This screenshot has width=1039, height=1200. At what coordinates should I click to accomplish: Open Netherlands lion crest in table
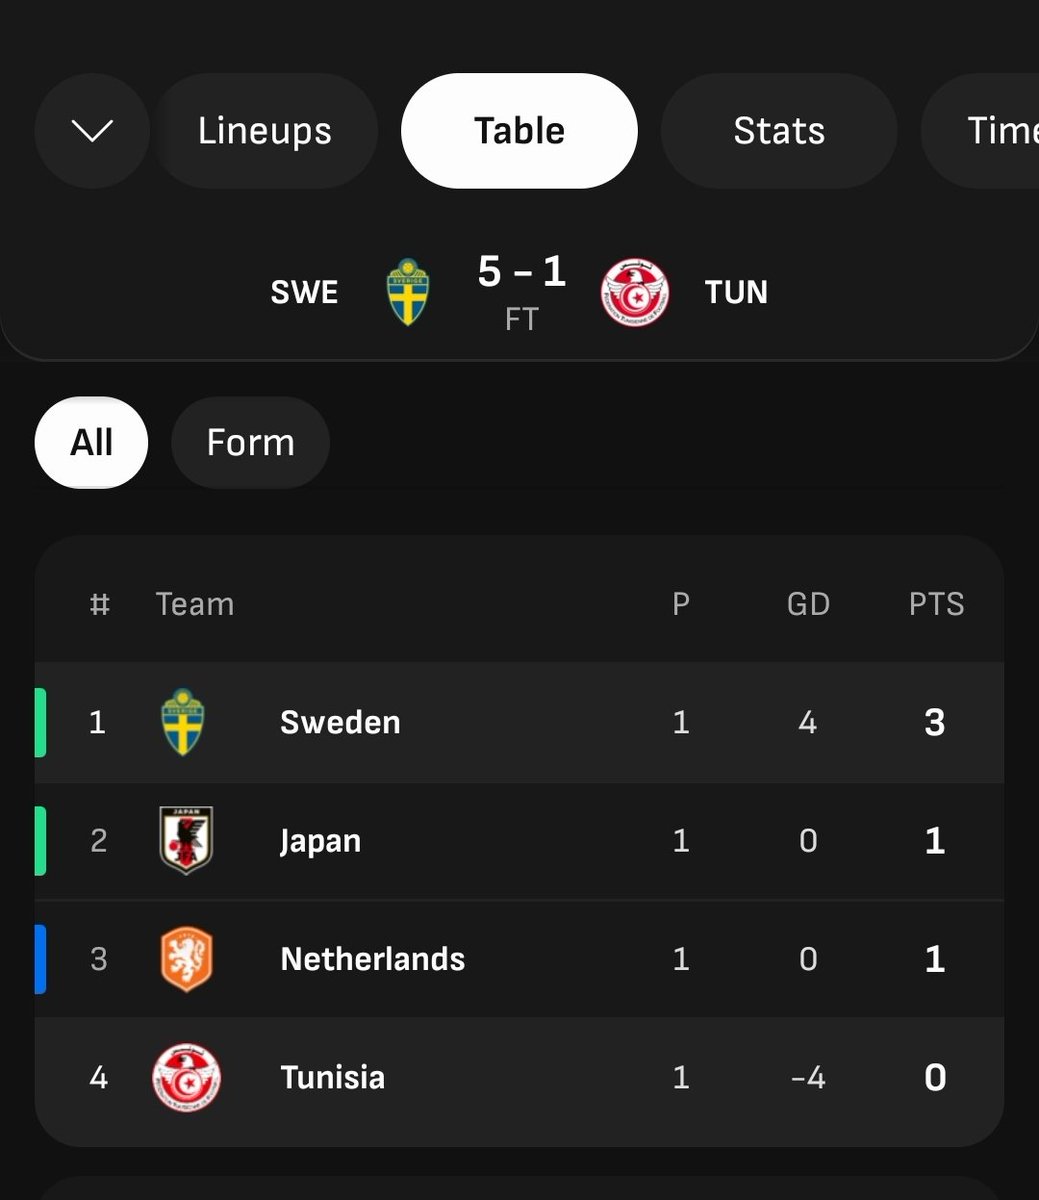point(186,959)
